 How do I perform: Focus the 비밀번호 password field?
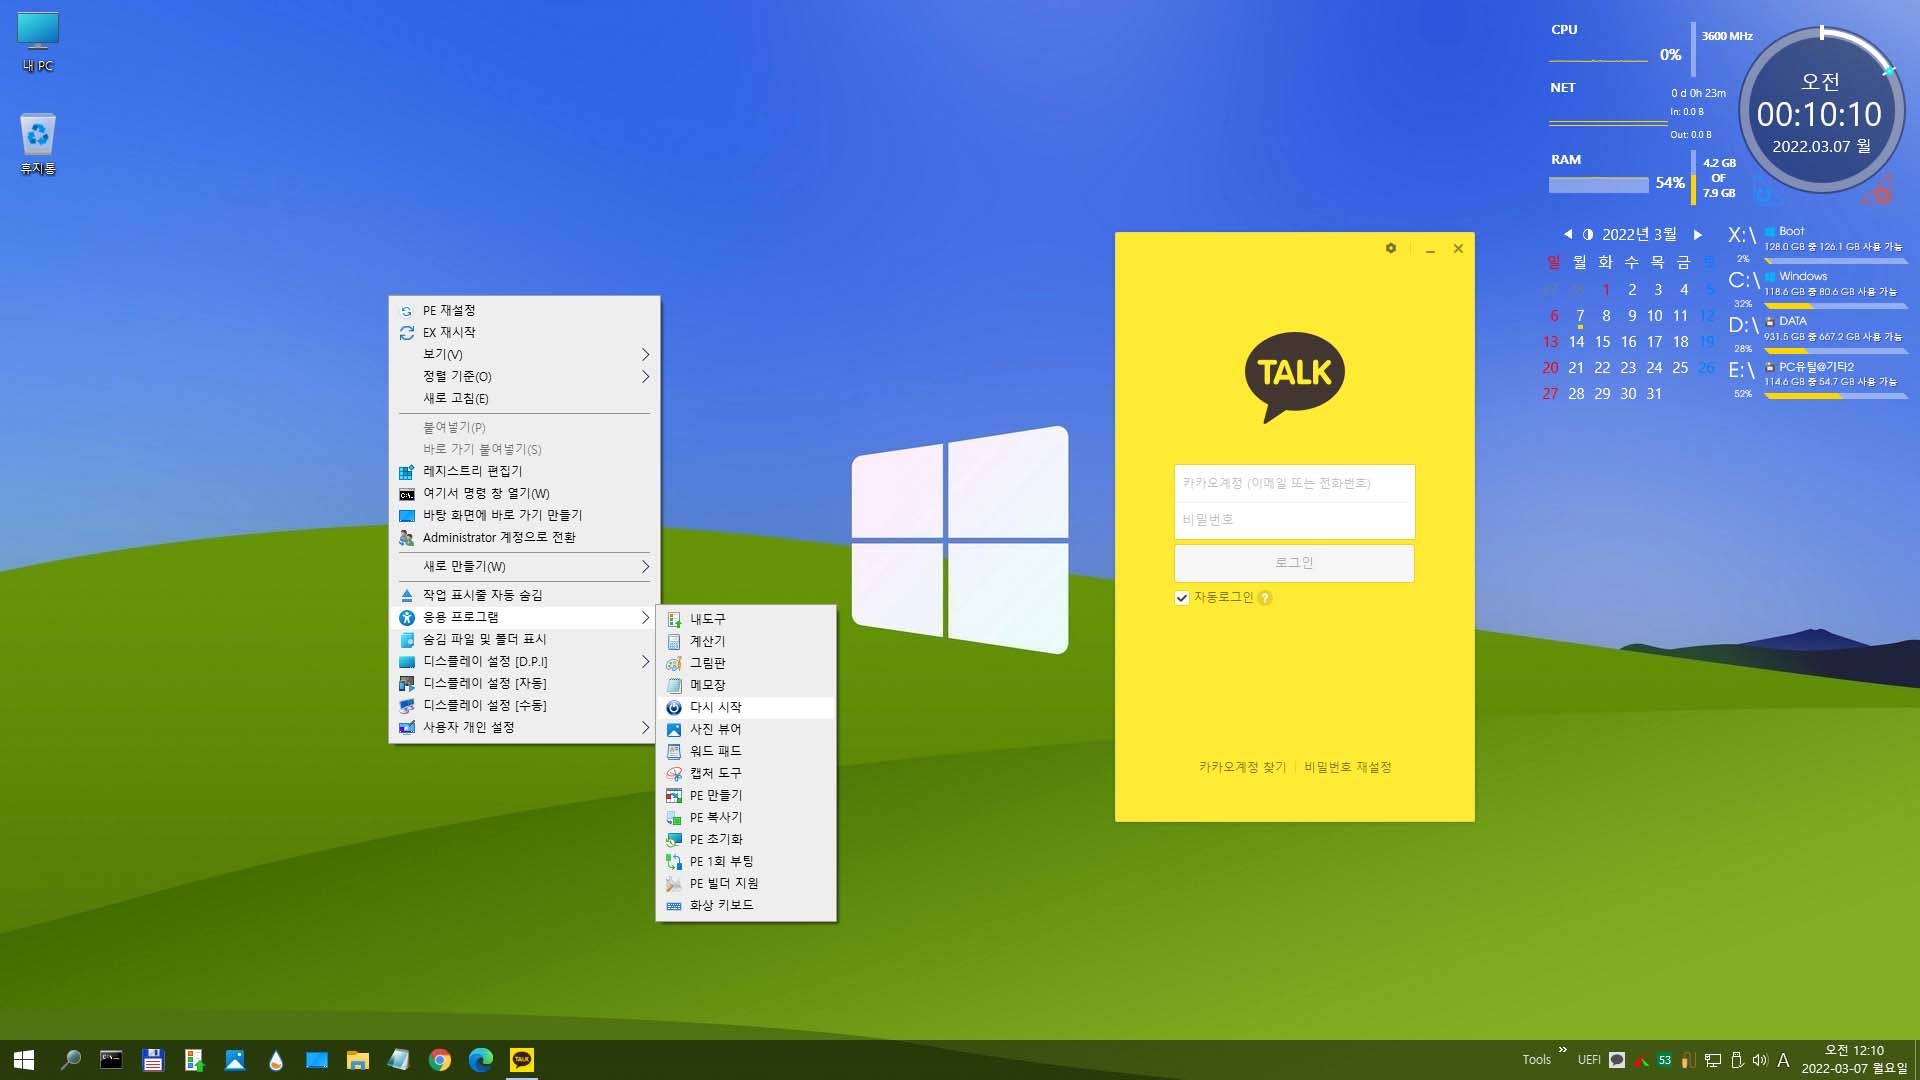tap(1294, 520)
